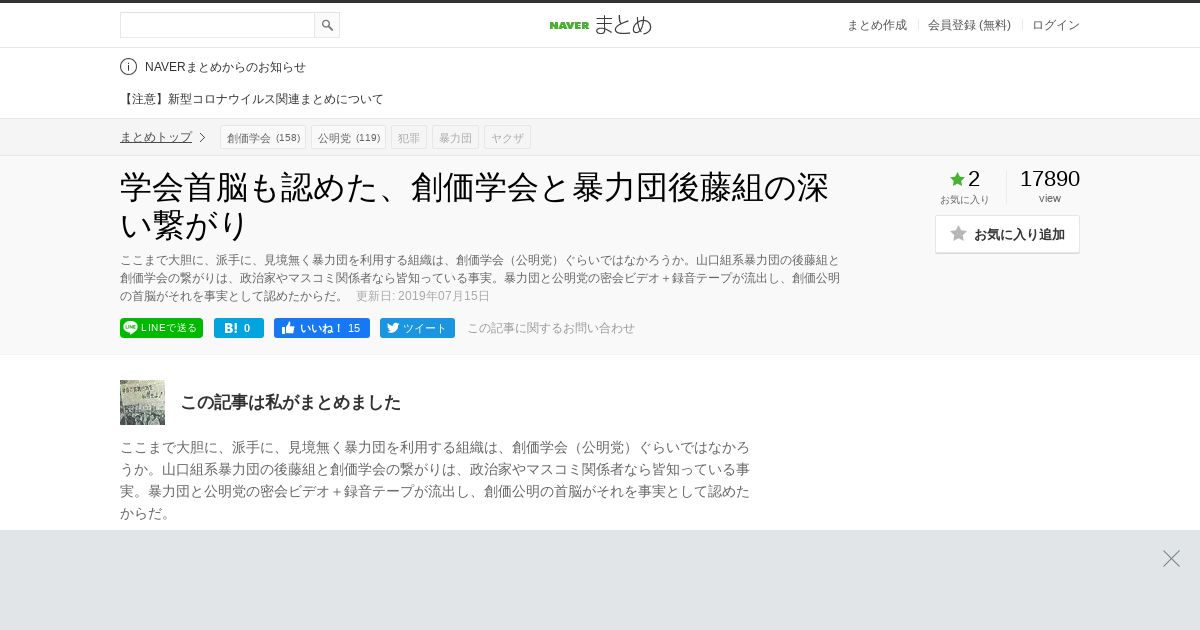Open the 新型コロナウイルス関連まとめについて notice

tap(252, 99)
